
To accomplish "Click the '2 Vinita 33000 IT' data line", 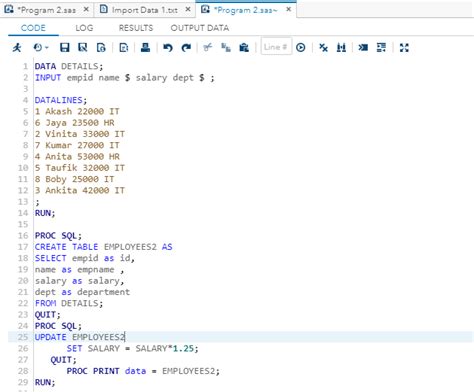I will [x=80, y=134].
